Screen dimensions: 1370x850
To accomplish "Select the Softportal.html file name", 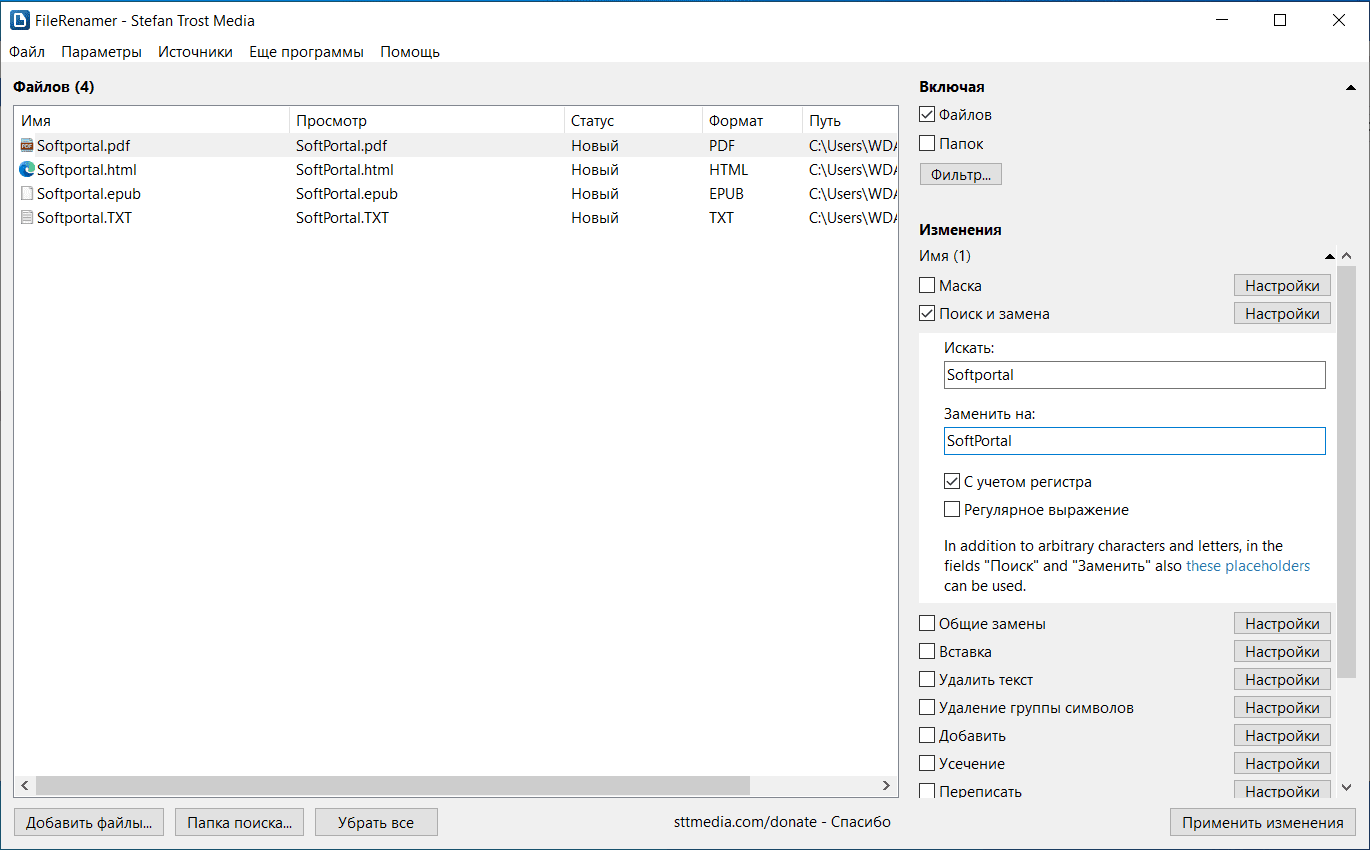I will 87,170.
